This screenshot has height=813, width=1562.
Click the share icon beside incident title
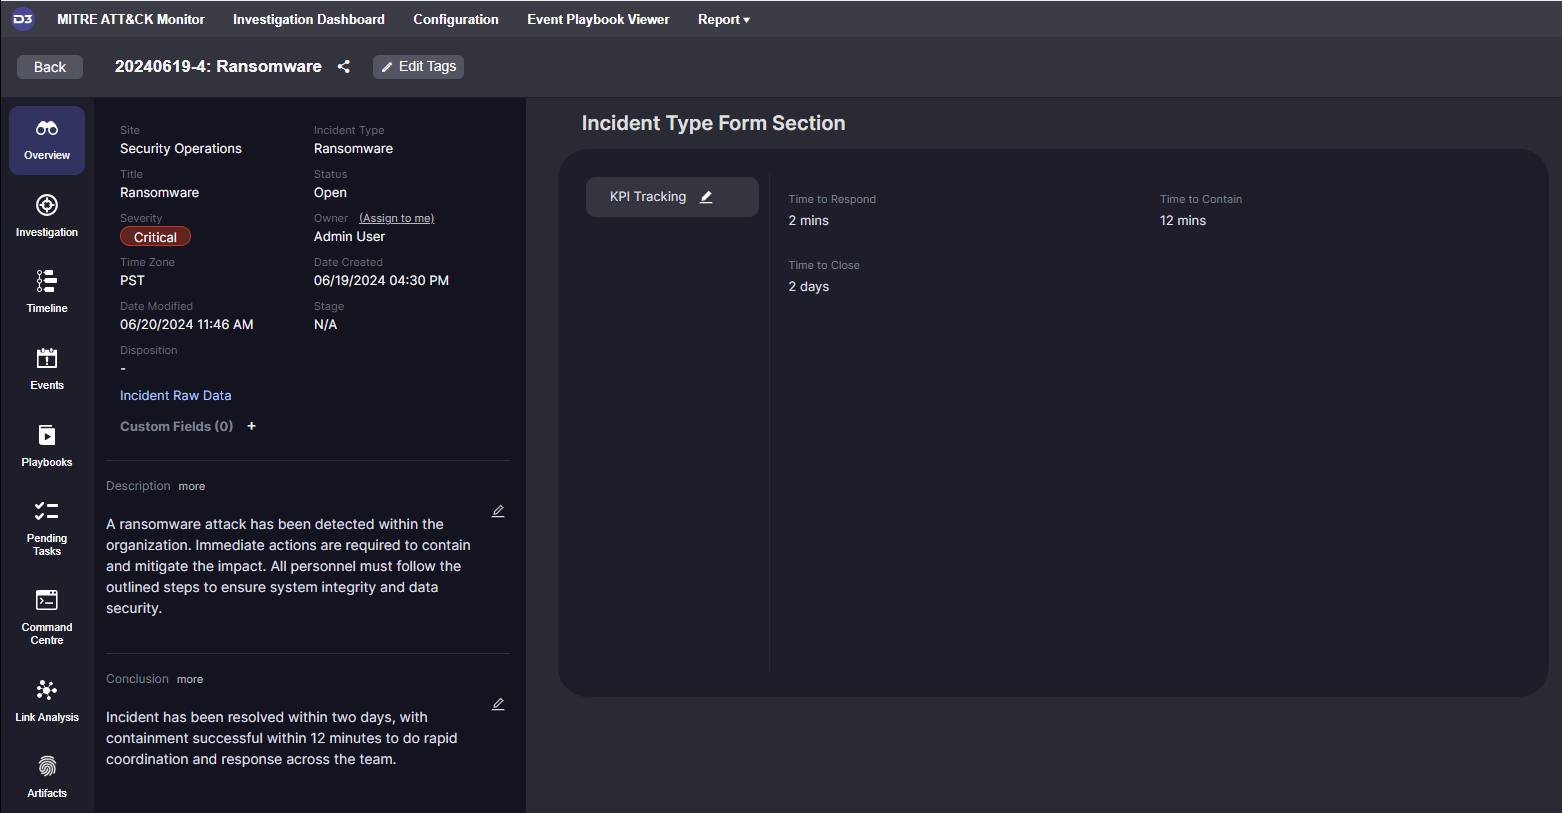(344, 67)
